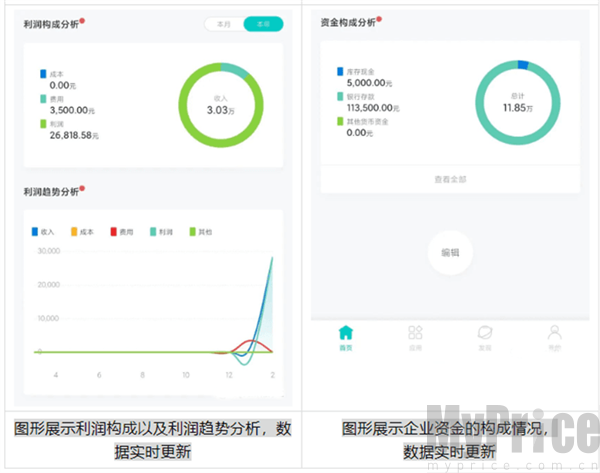The width and height of the screenshot is (600, 473).
Task: Tap the round 编辑 button
Action: [x=450, y=253]
